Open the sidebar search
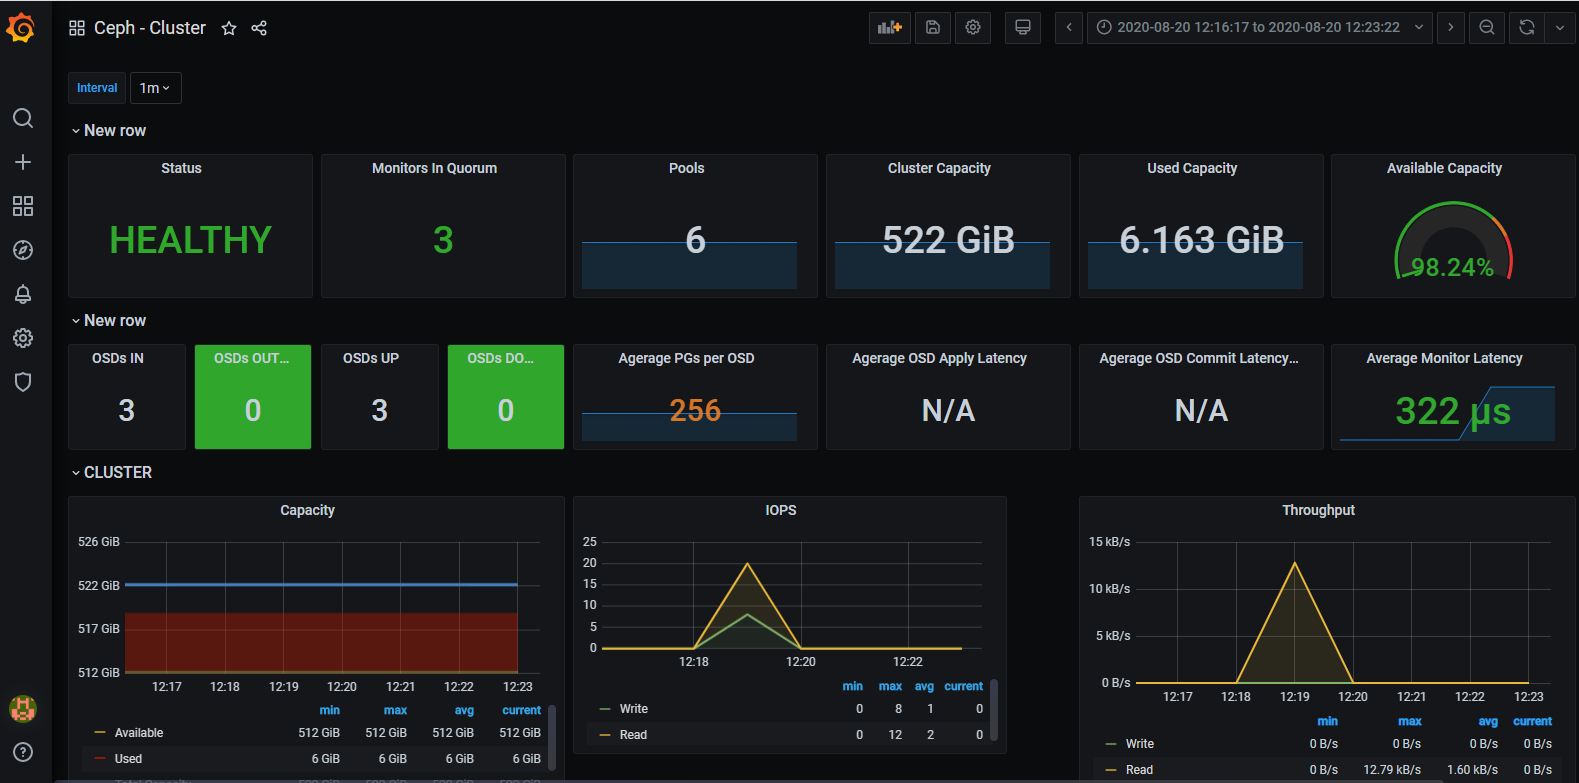The image size is (1579, 783). pos(23,118)
